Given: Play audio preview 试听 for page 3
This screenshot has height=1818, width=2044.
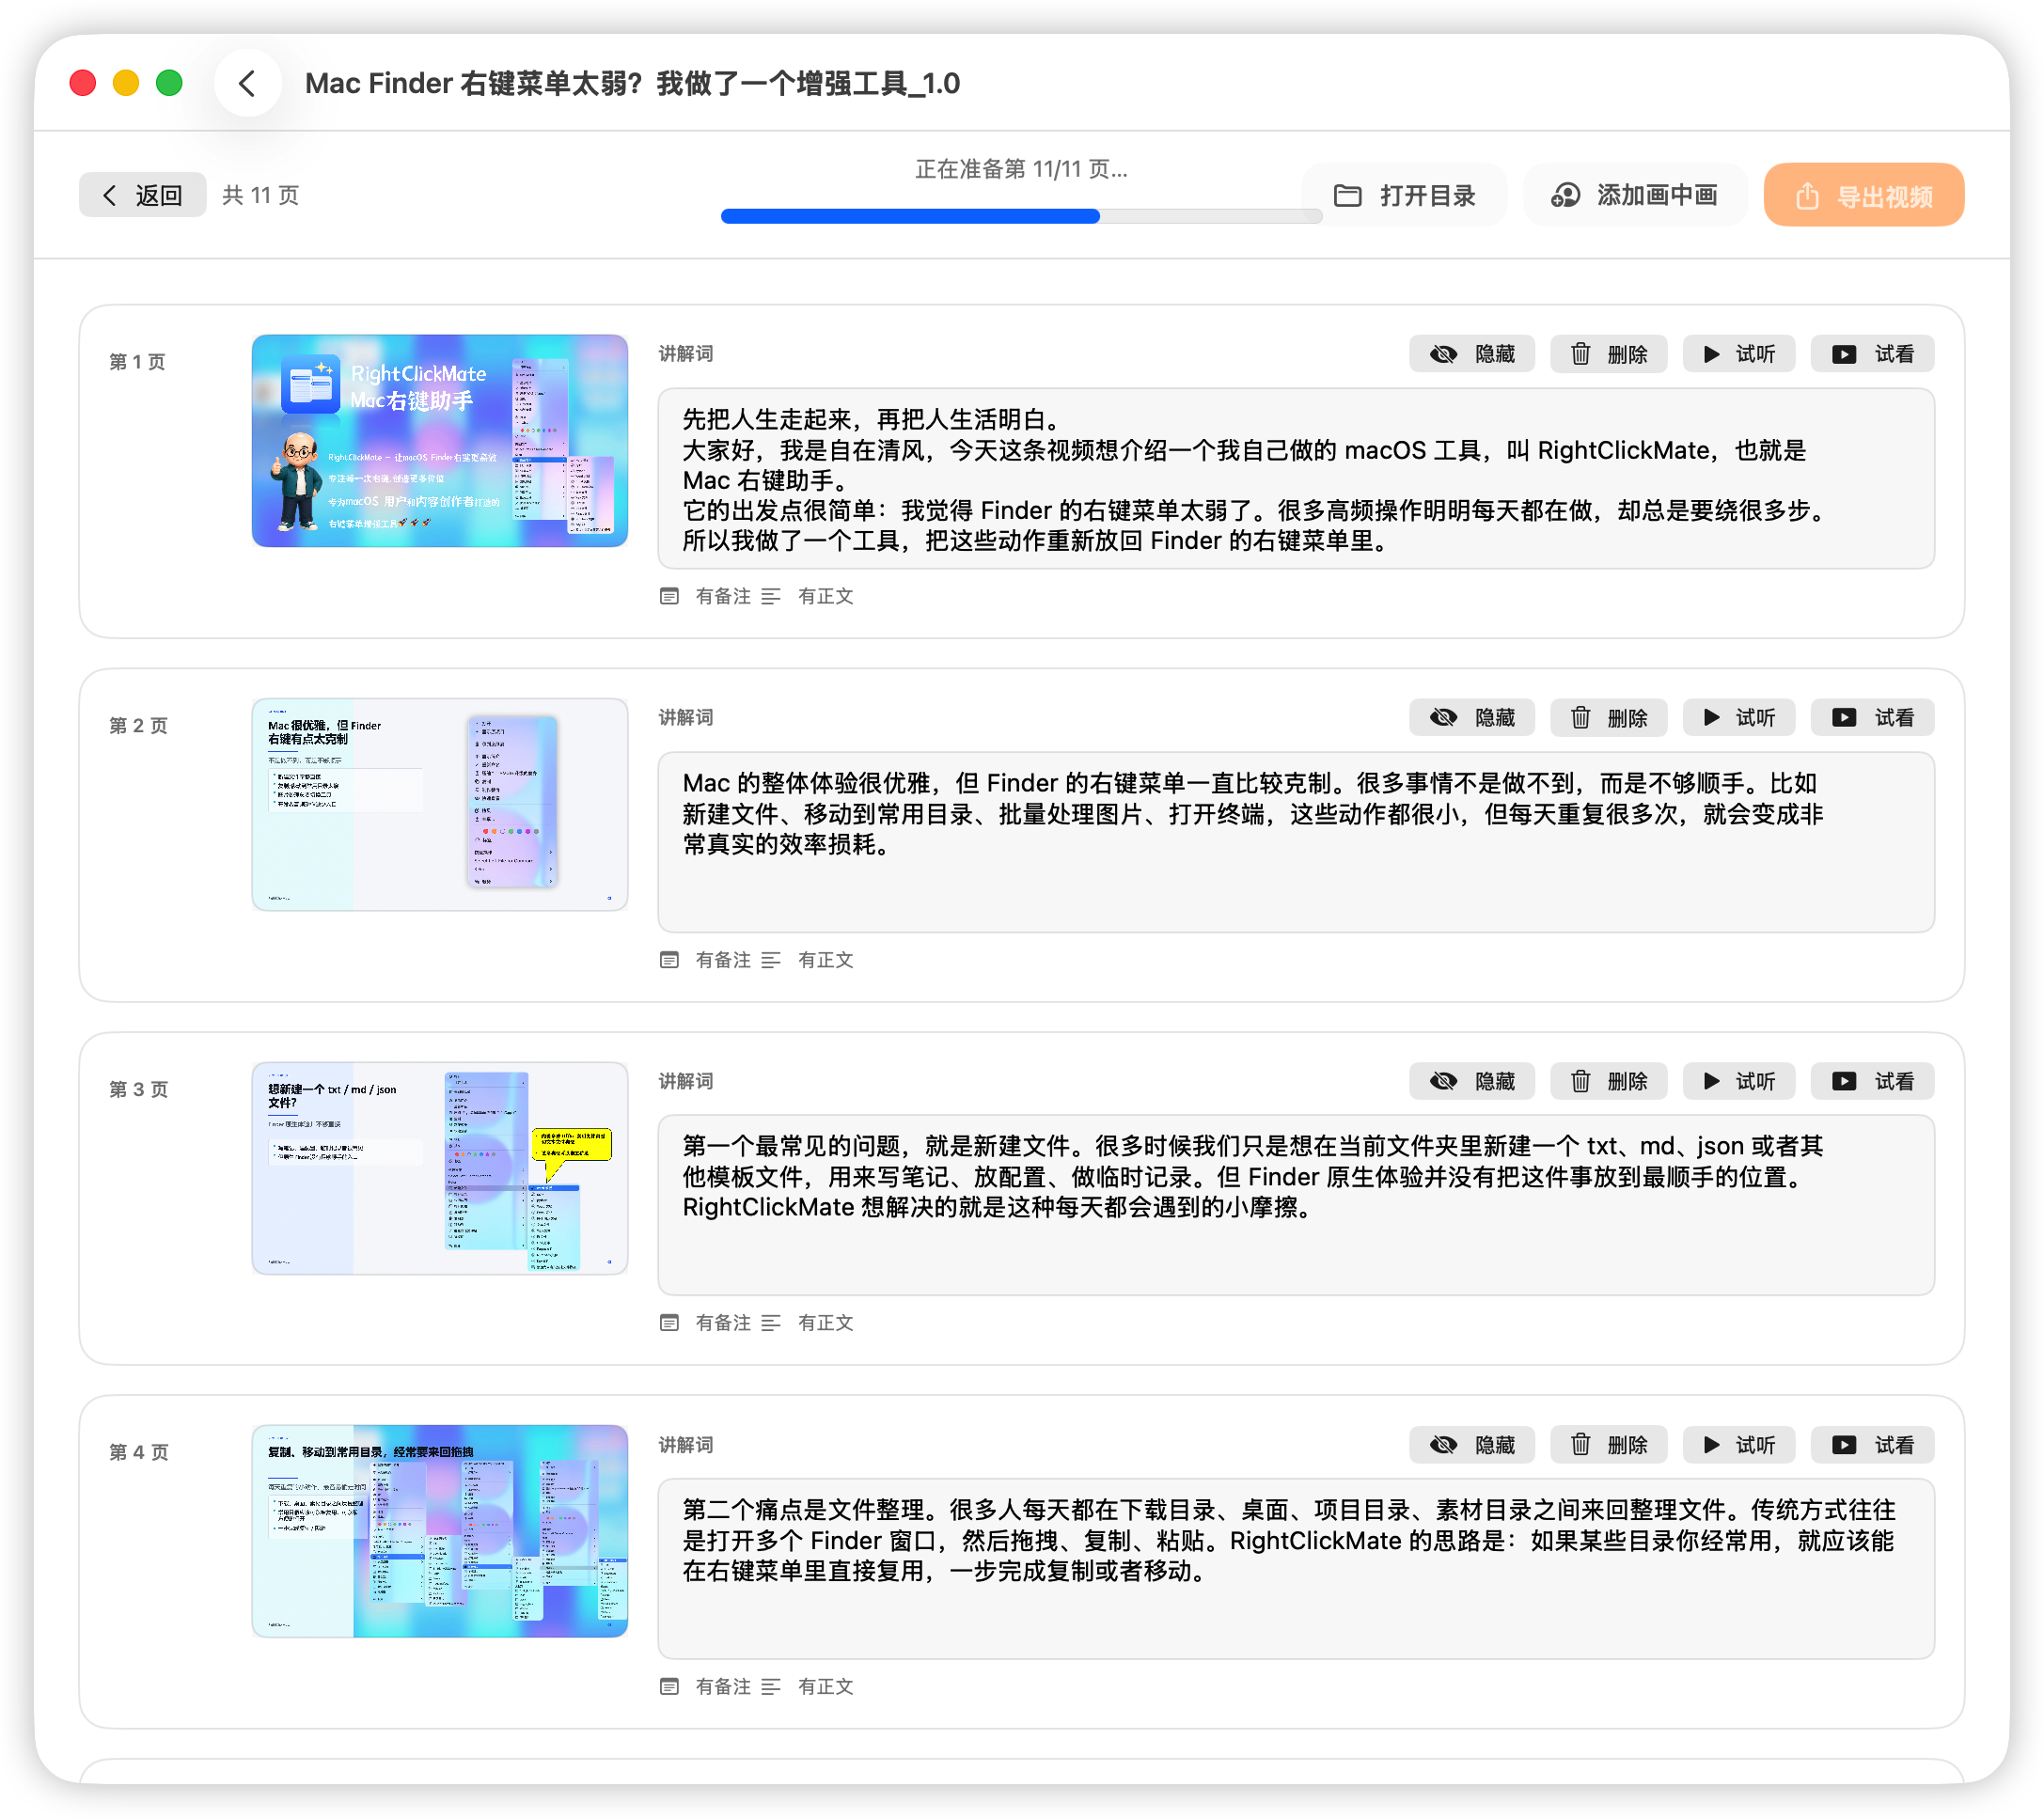Looking at the screenshot, I should (x=1739, y=1081).
